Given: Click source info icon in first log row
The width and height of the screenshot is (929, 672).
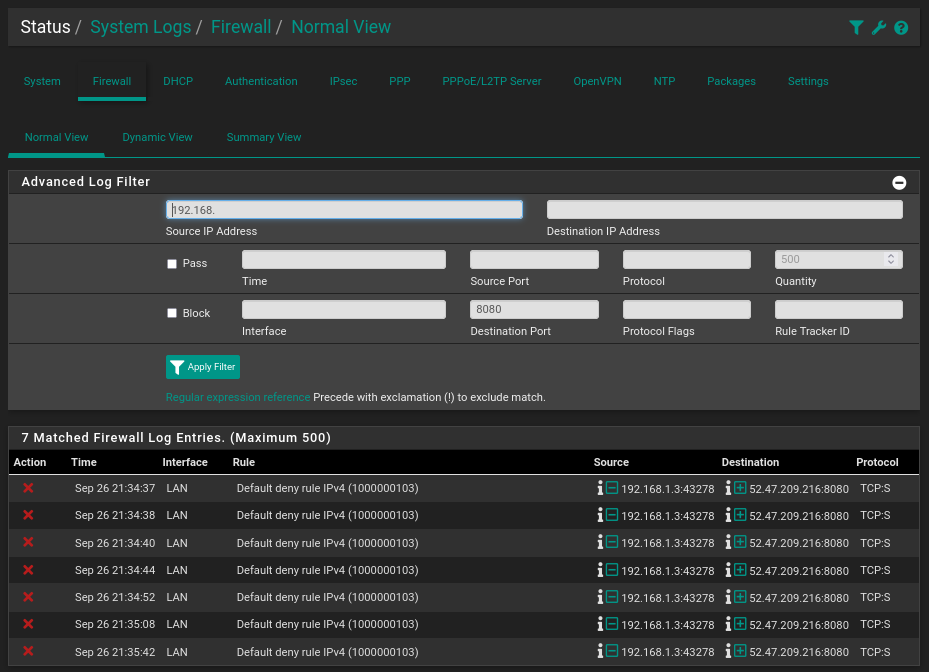Looking at the screenshot, I should point(600,488).
